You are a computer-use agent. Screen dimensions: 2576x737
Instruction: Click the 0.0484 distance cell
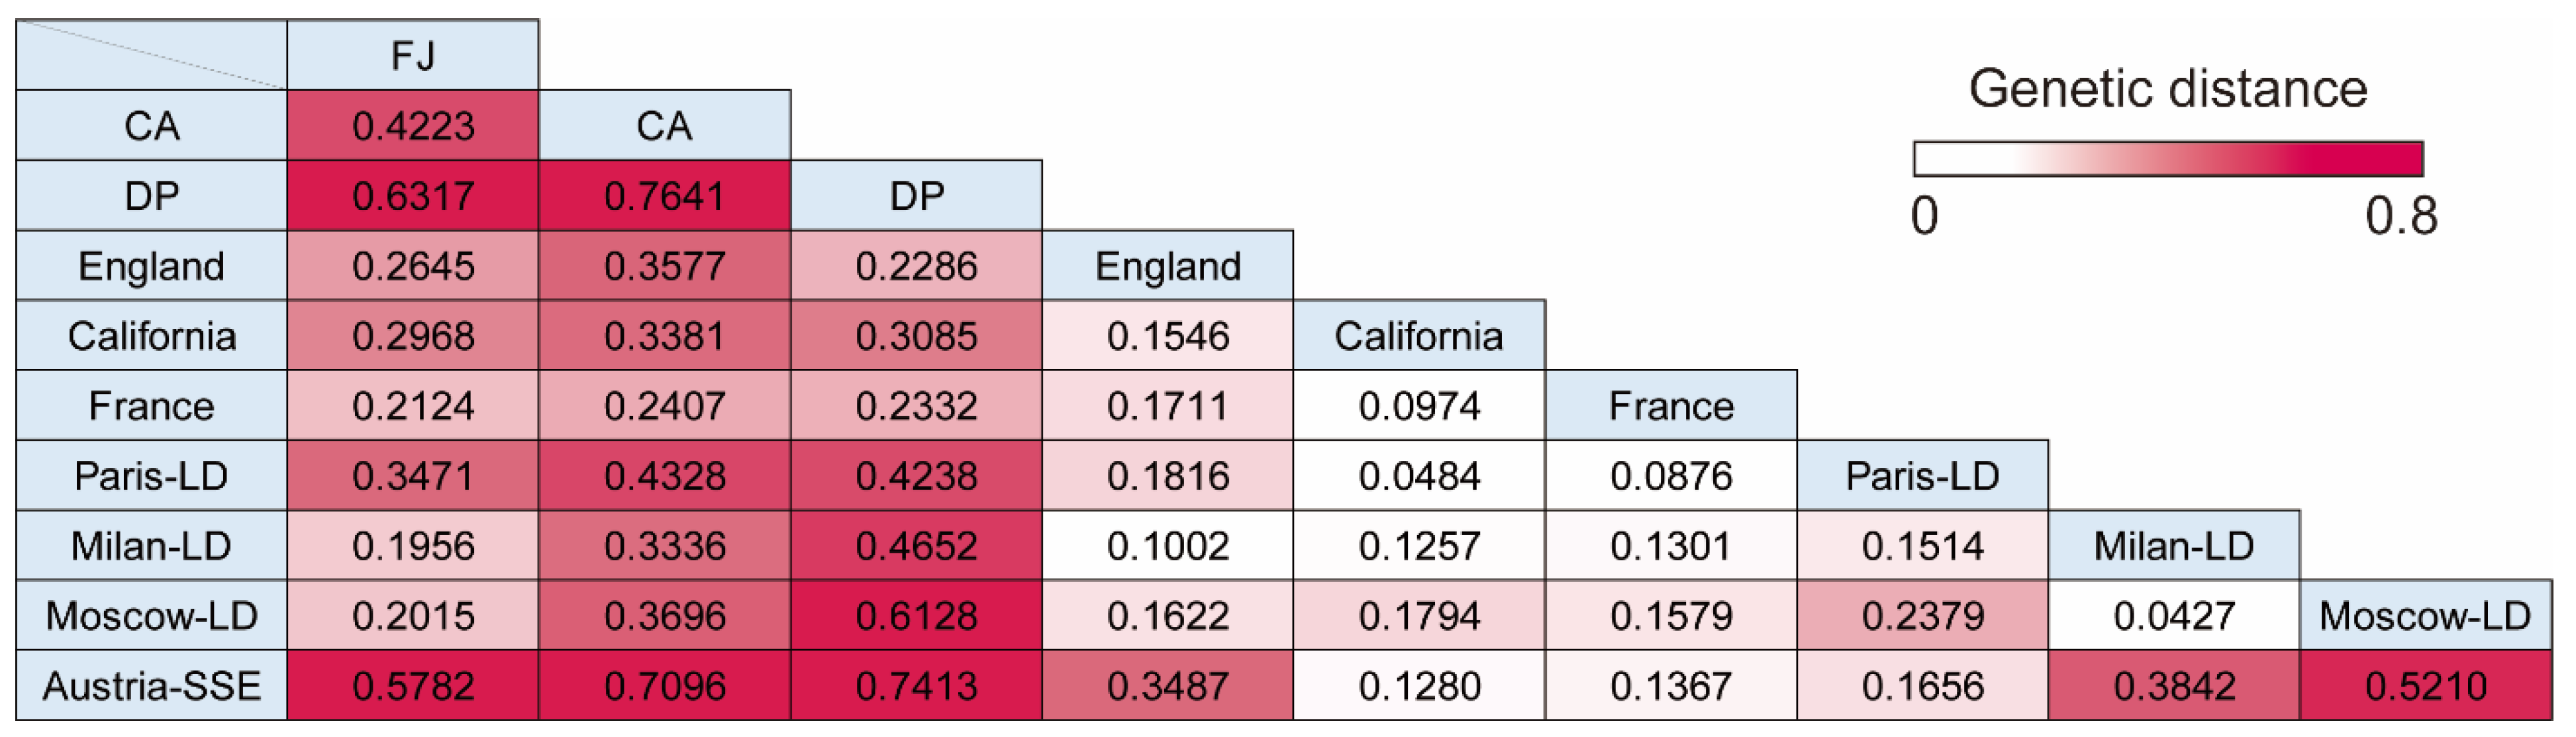pos(1419,476)
